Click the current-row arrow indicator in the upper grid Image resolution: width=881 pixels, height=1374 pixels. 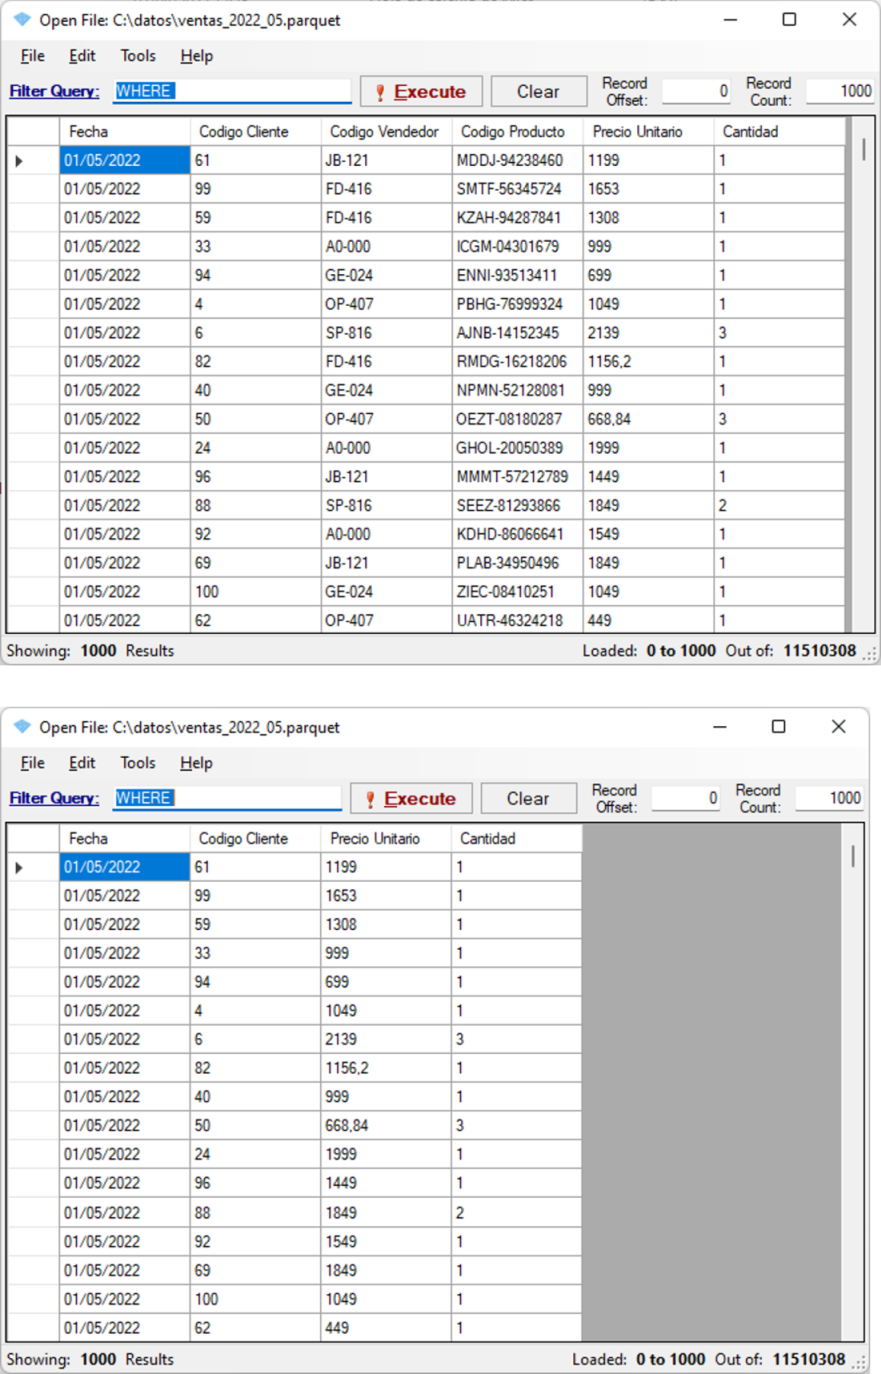(19, 161)
